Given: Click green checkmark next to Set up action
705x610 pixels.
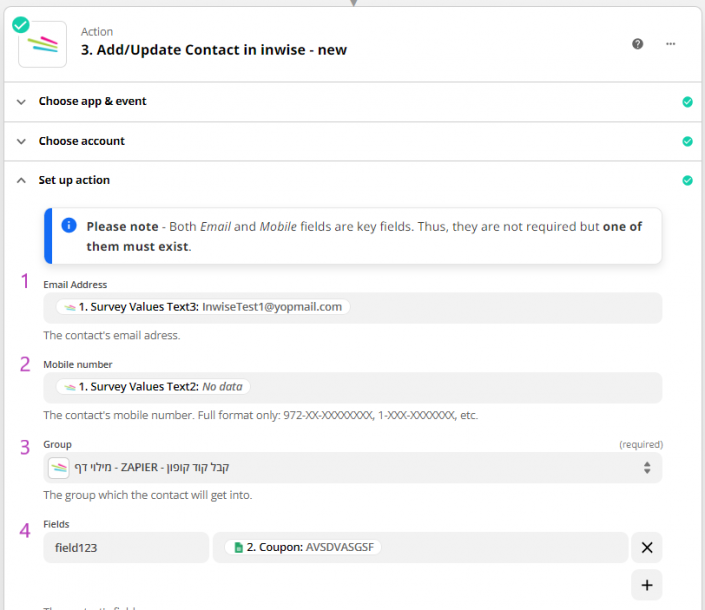Looking at the screenshot, I should pyautogui.click(x=687, y=180).
